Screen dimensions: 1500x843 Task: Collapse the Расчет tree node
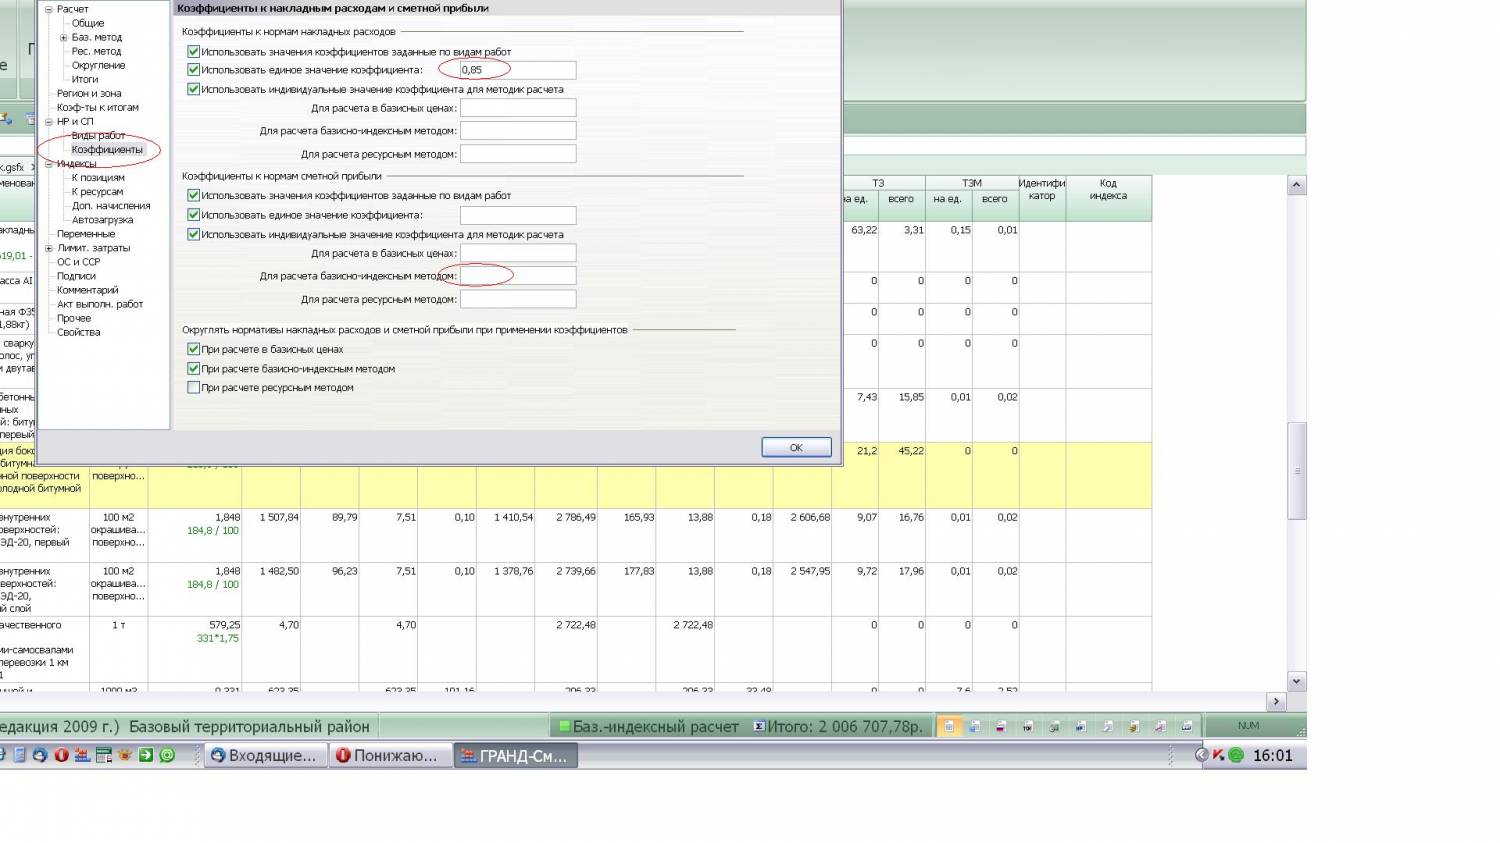tap(49, 10)
